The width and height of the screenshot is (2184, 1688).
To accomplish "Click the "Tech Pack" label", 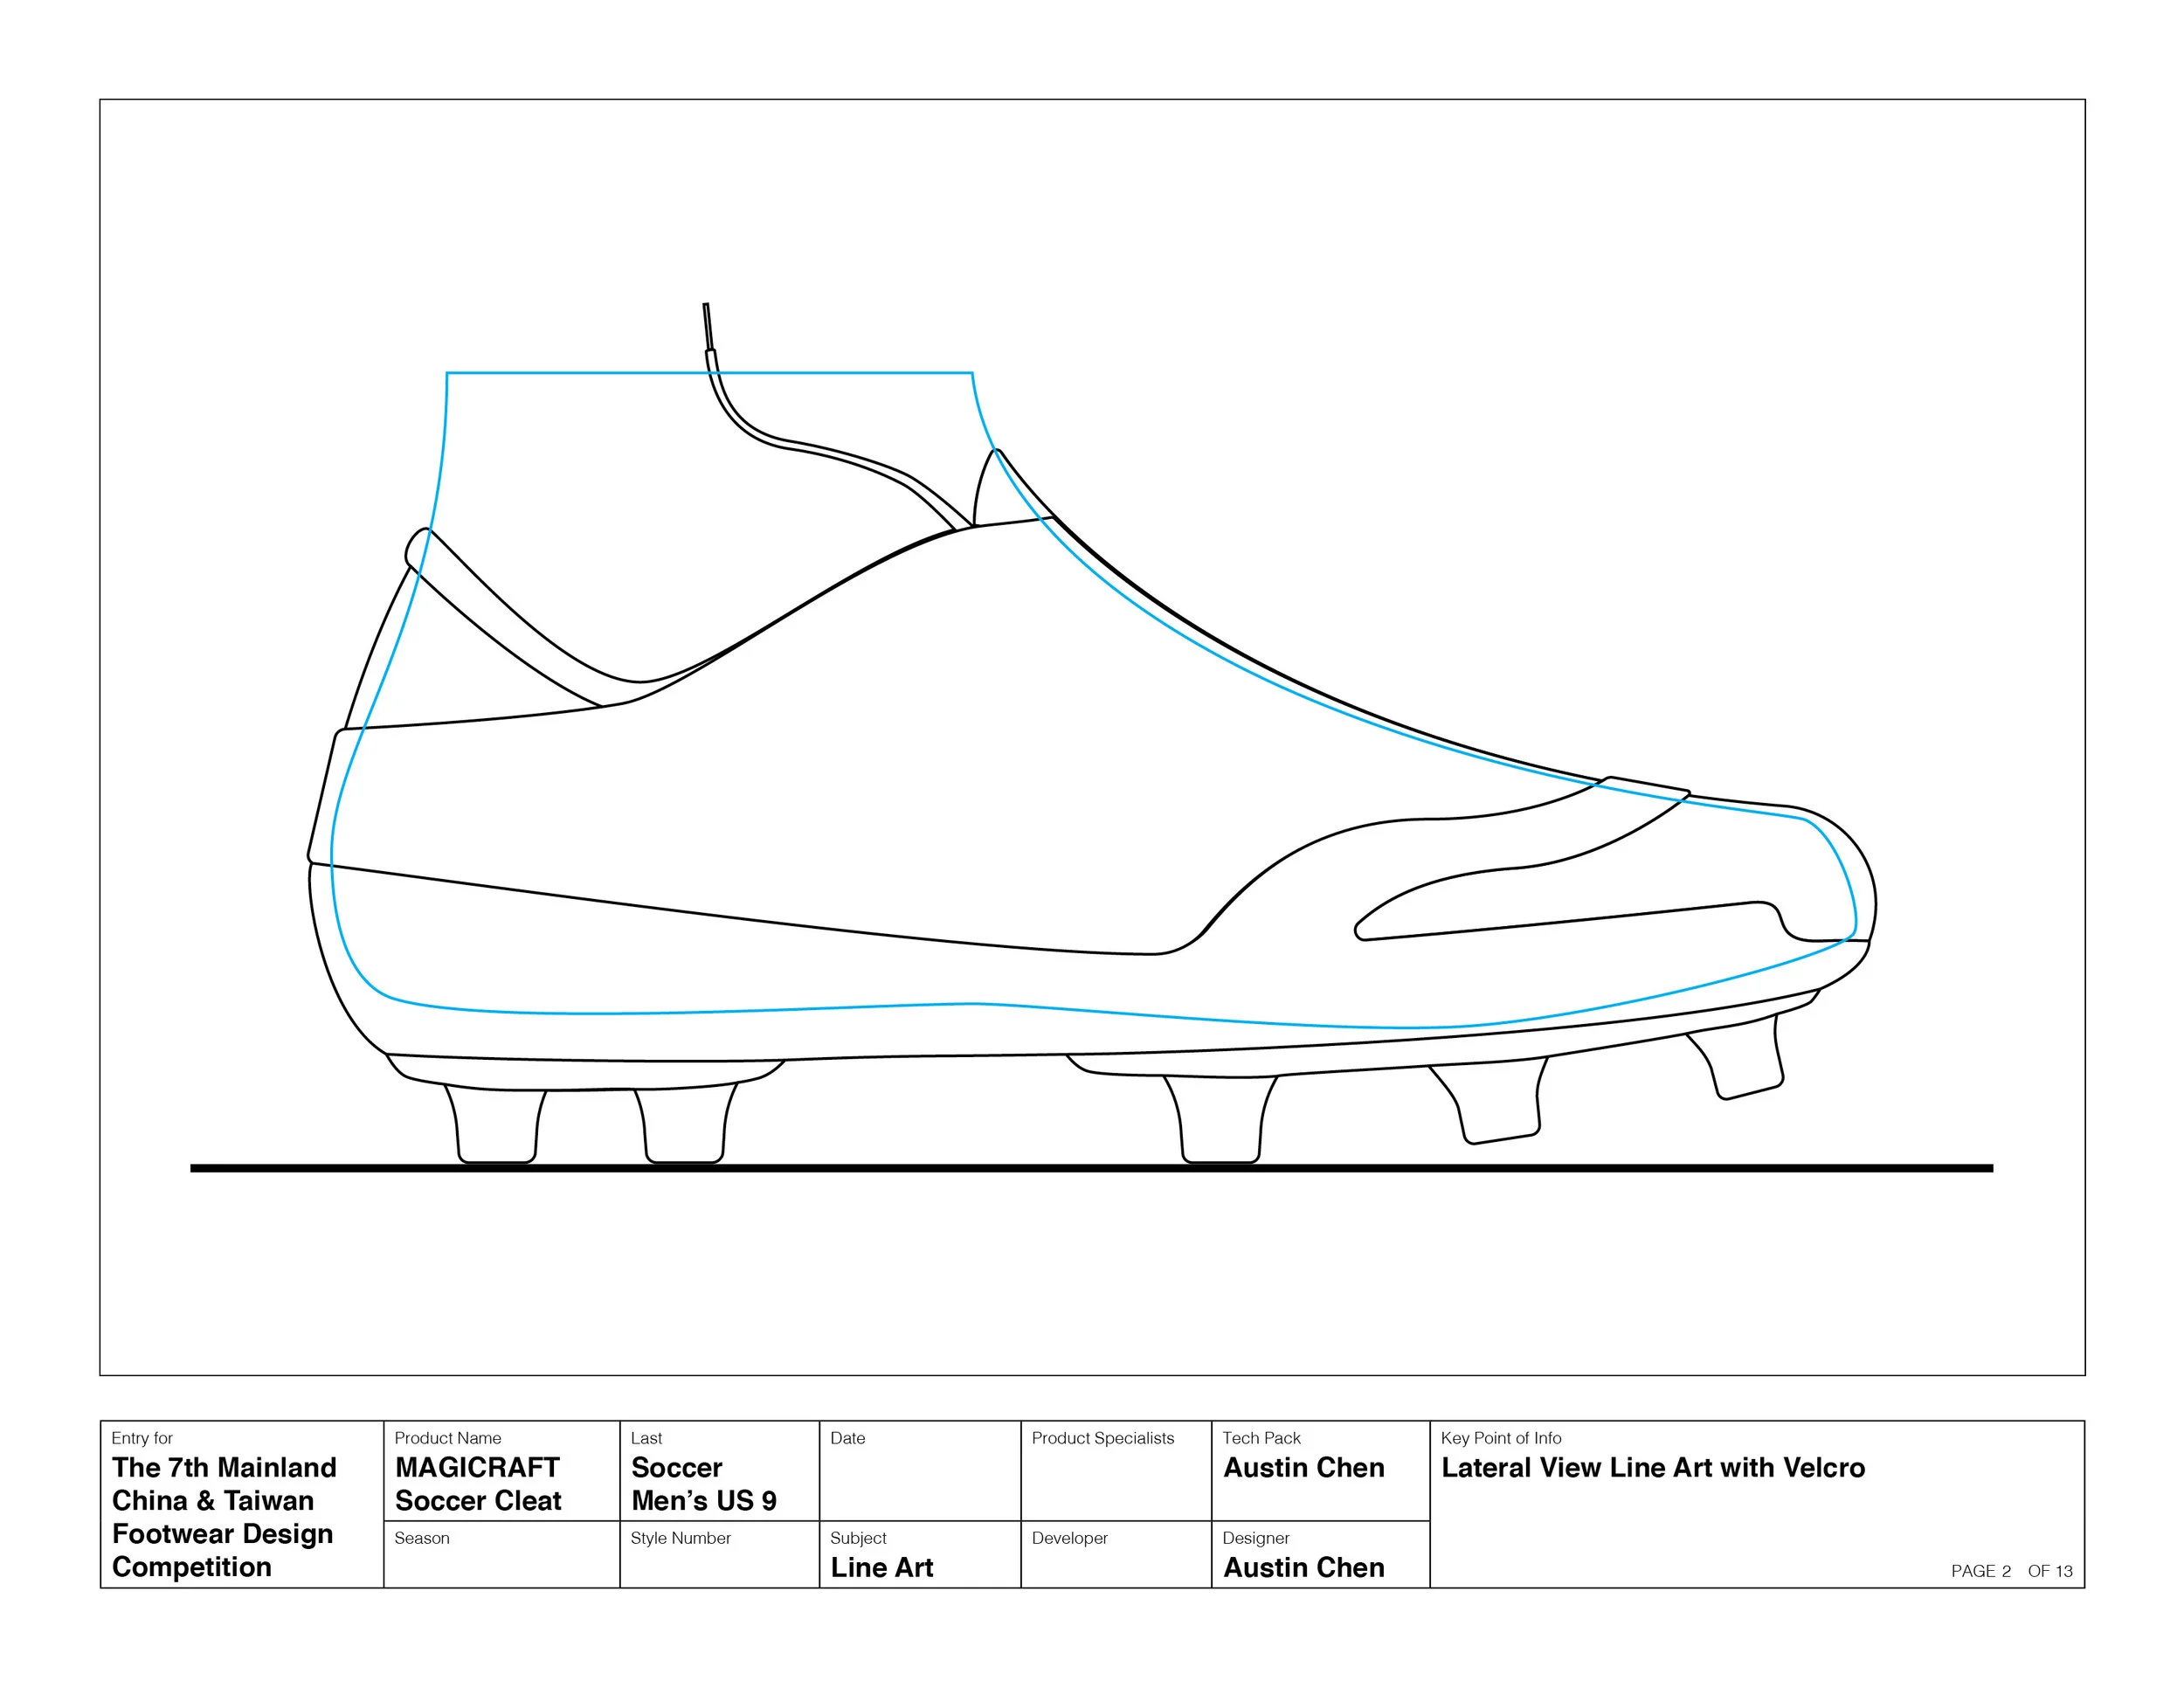I will tap(1261, 1438).
